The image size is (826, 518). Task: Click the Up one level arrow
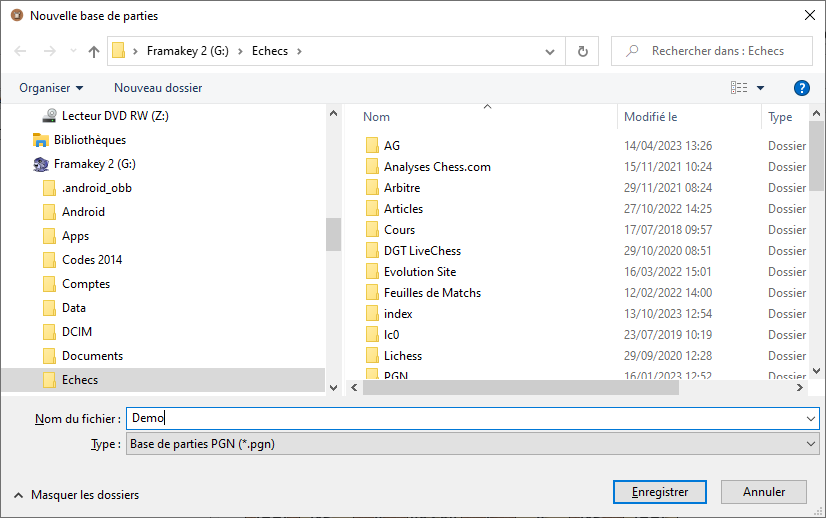94,51
